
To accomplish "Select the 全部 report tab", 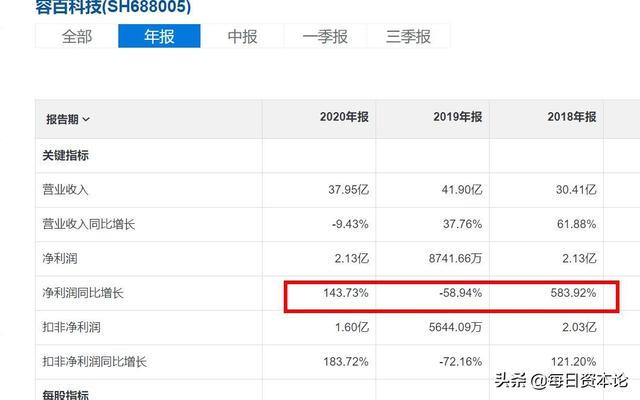I will 77,36.
